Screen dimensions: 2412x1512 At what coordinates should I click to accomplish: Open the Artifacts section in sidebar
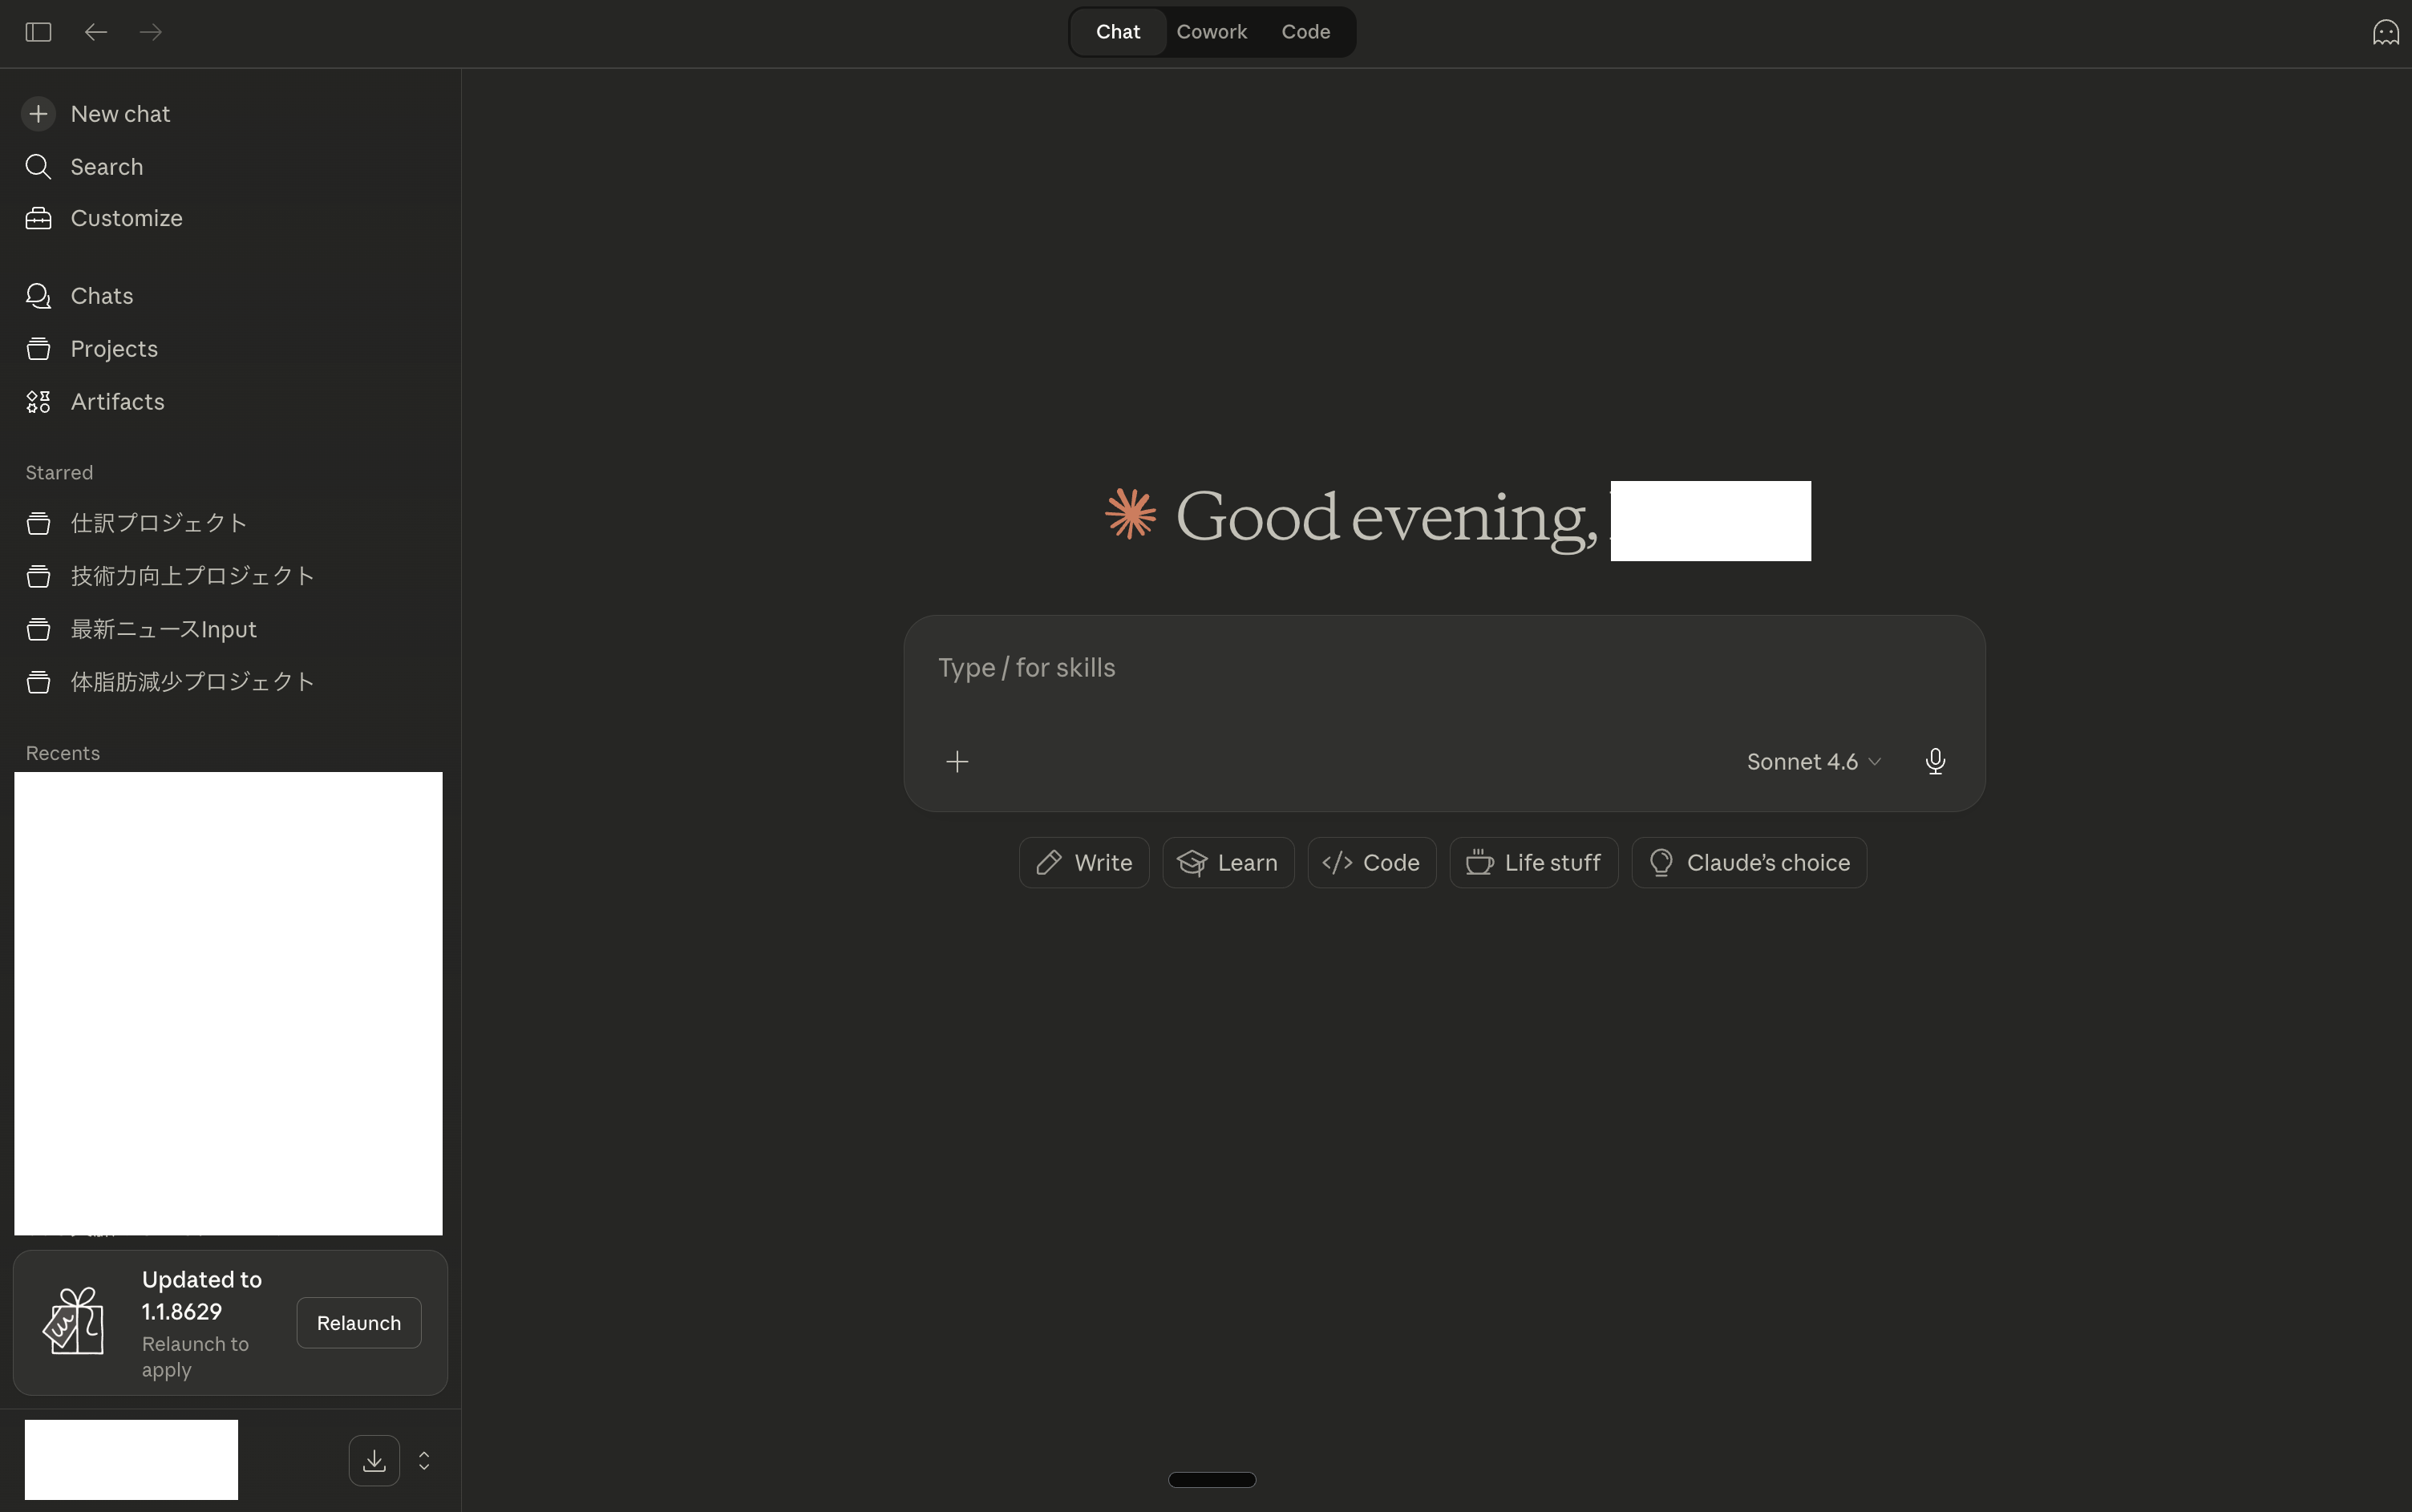(x=117, y=402)
